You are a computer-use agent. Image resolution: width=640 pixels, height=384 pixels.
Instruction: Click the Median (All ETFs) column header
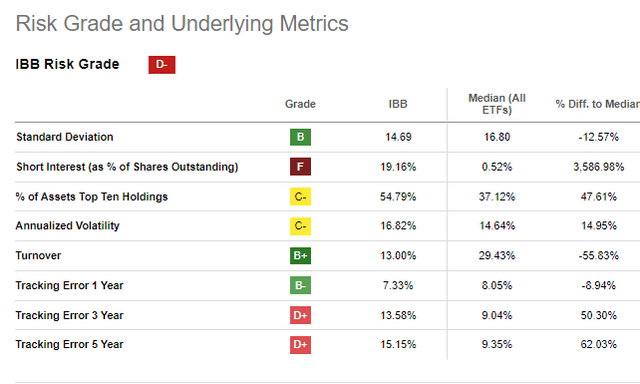(x=497, y=104)
